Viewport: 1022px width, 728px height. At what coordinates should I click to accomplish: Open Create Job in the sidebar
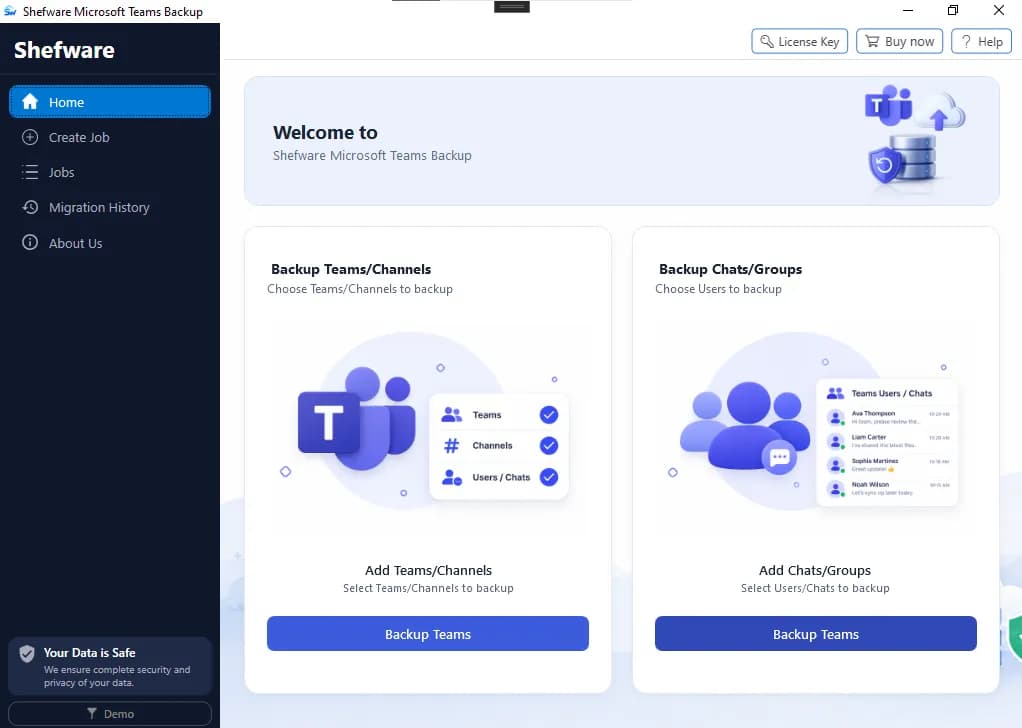110,138
